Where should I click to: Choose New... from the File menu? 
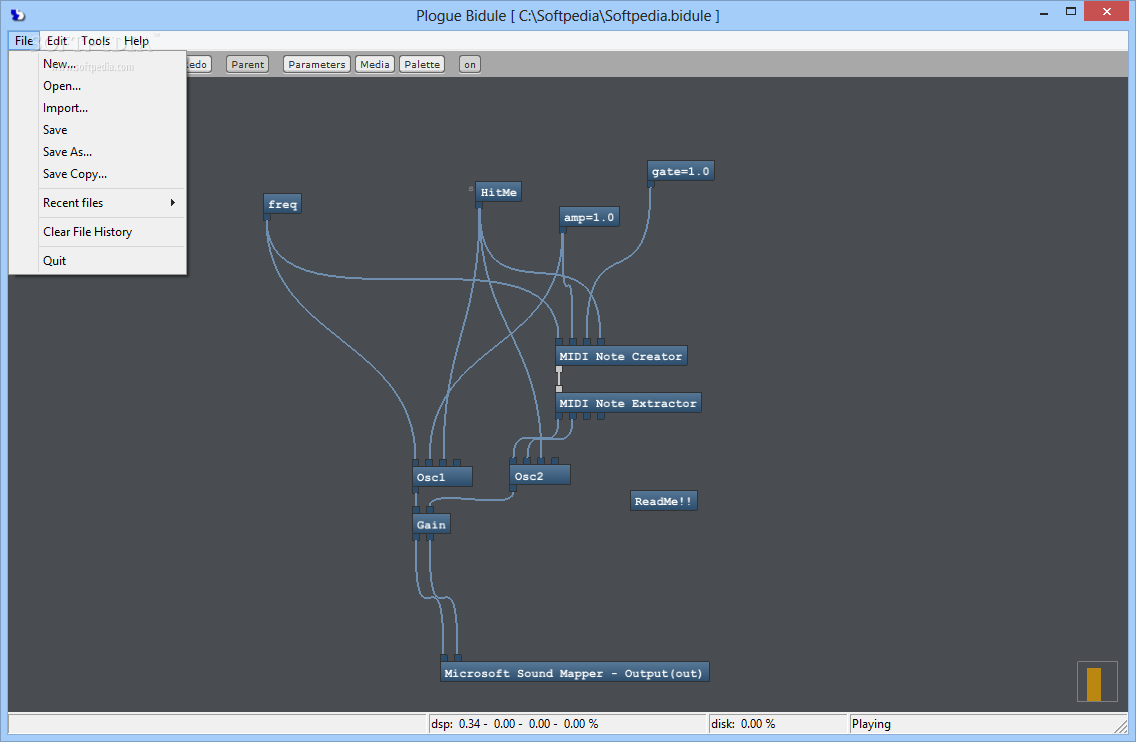coord(97,64)
